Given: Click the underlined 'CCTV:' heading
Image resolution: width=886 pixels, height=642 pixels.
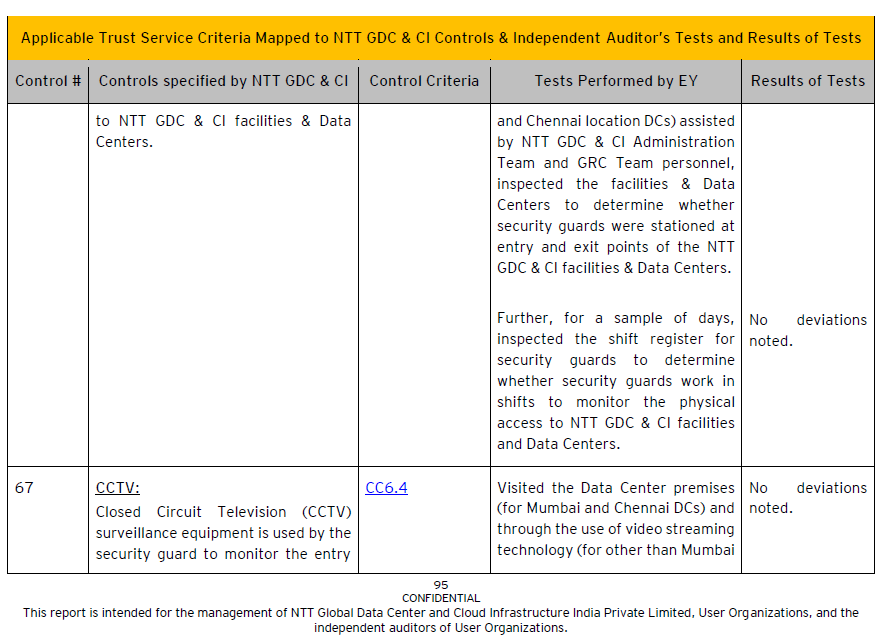Looking at the screenshot, I should [x=118, y=488].
